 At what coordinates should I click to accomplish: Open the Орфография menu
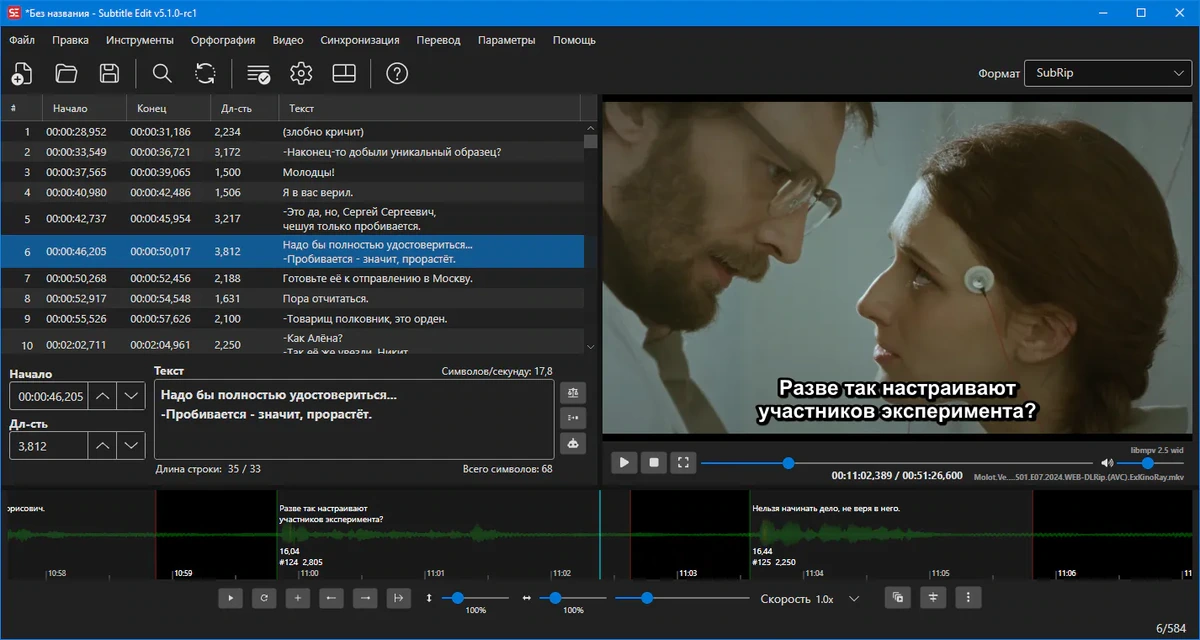(x=222, y=40)
